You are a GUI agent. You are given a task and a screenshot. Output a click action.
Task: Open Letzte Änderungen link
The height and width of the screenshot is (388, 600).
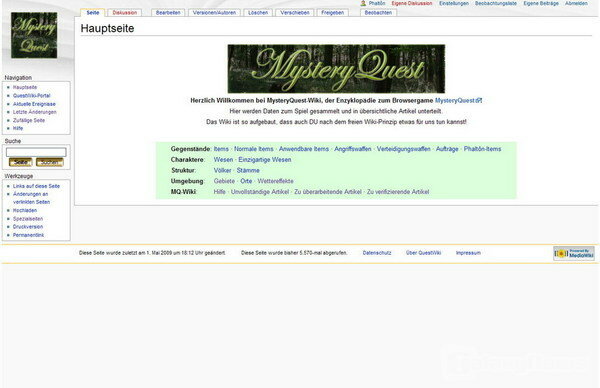point(34,112)
